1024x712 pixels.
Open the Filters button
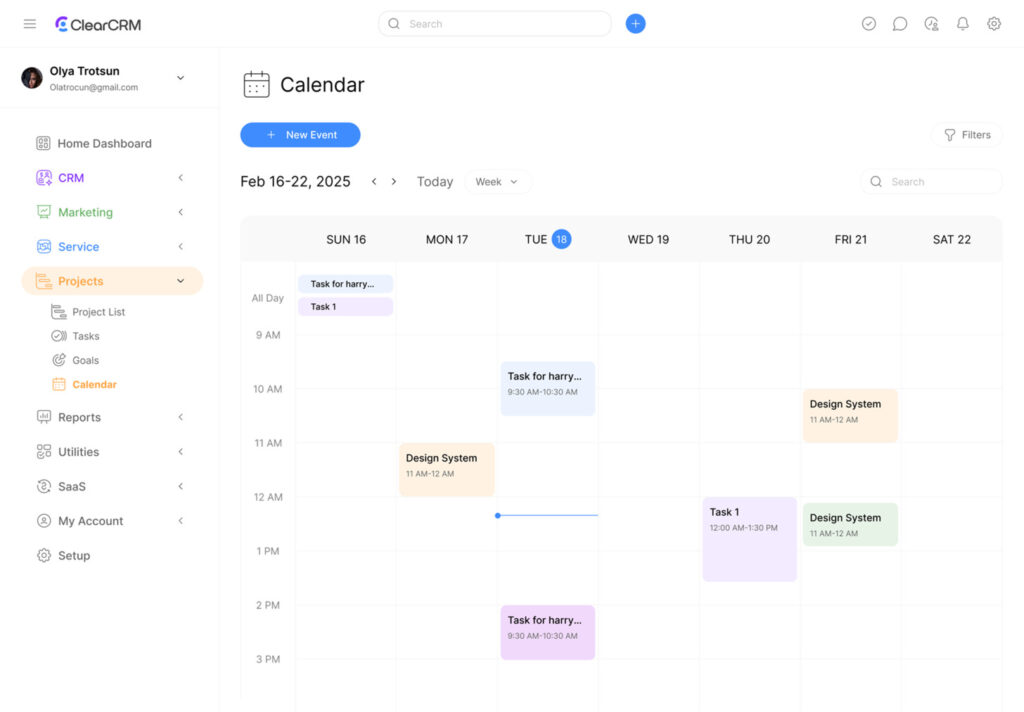[966, 135]
